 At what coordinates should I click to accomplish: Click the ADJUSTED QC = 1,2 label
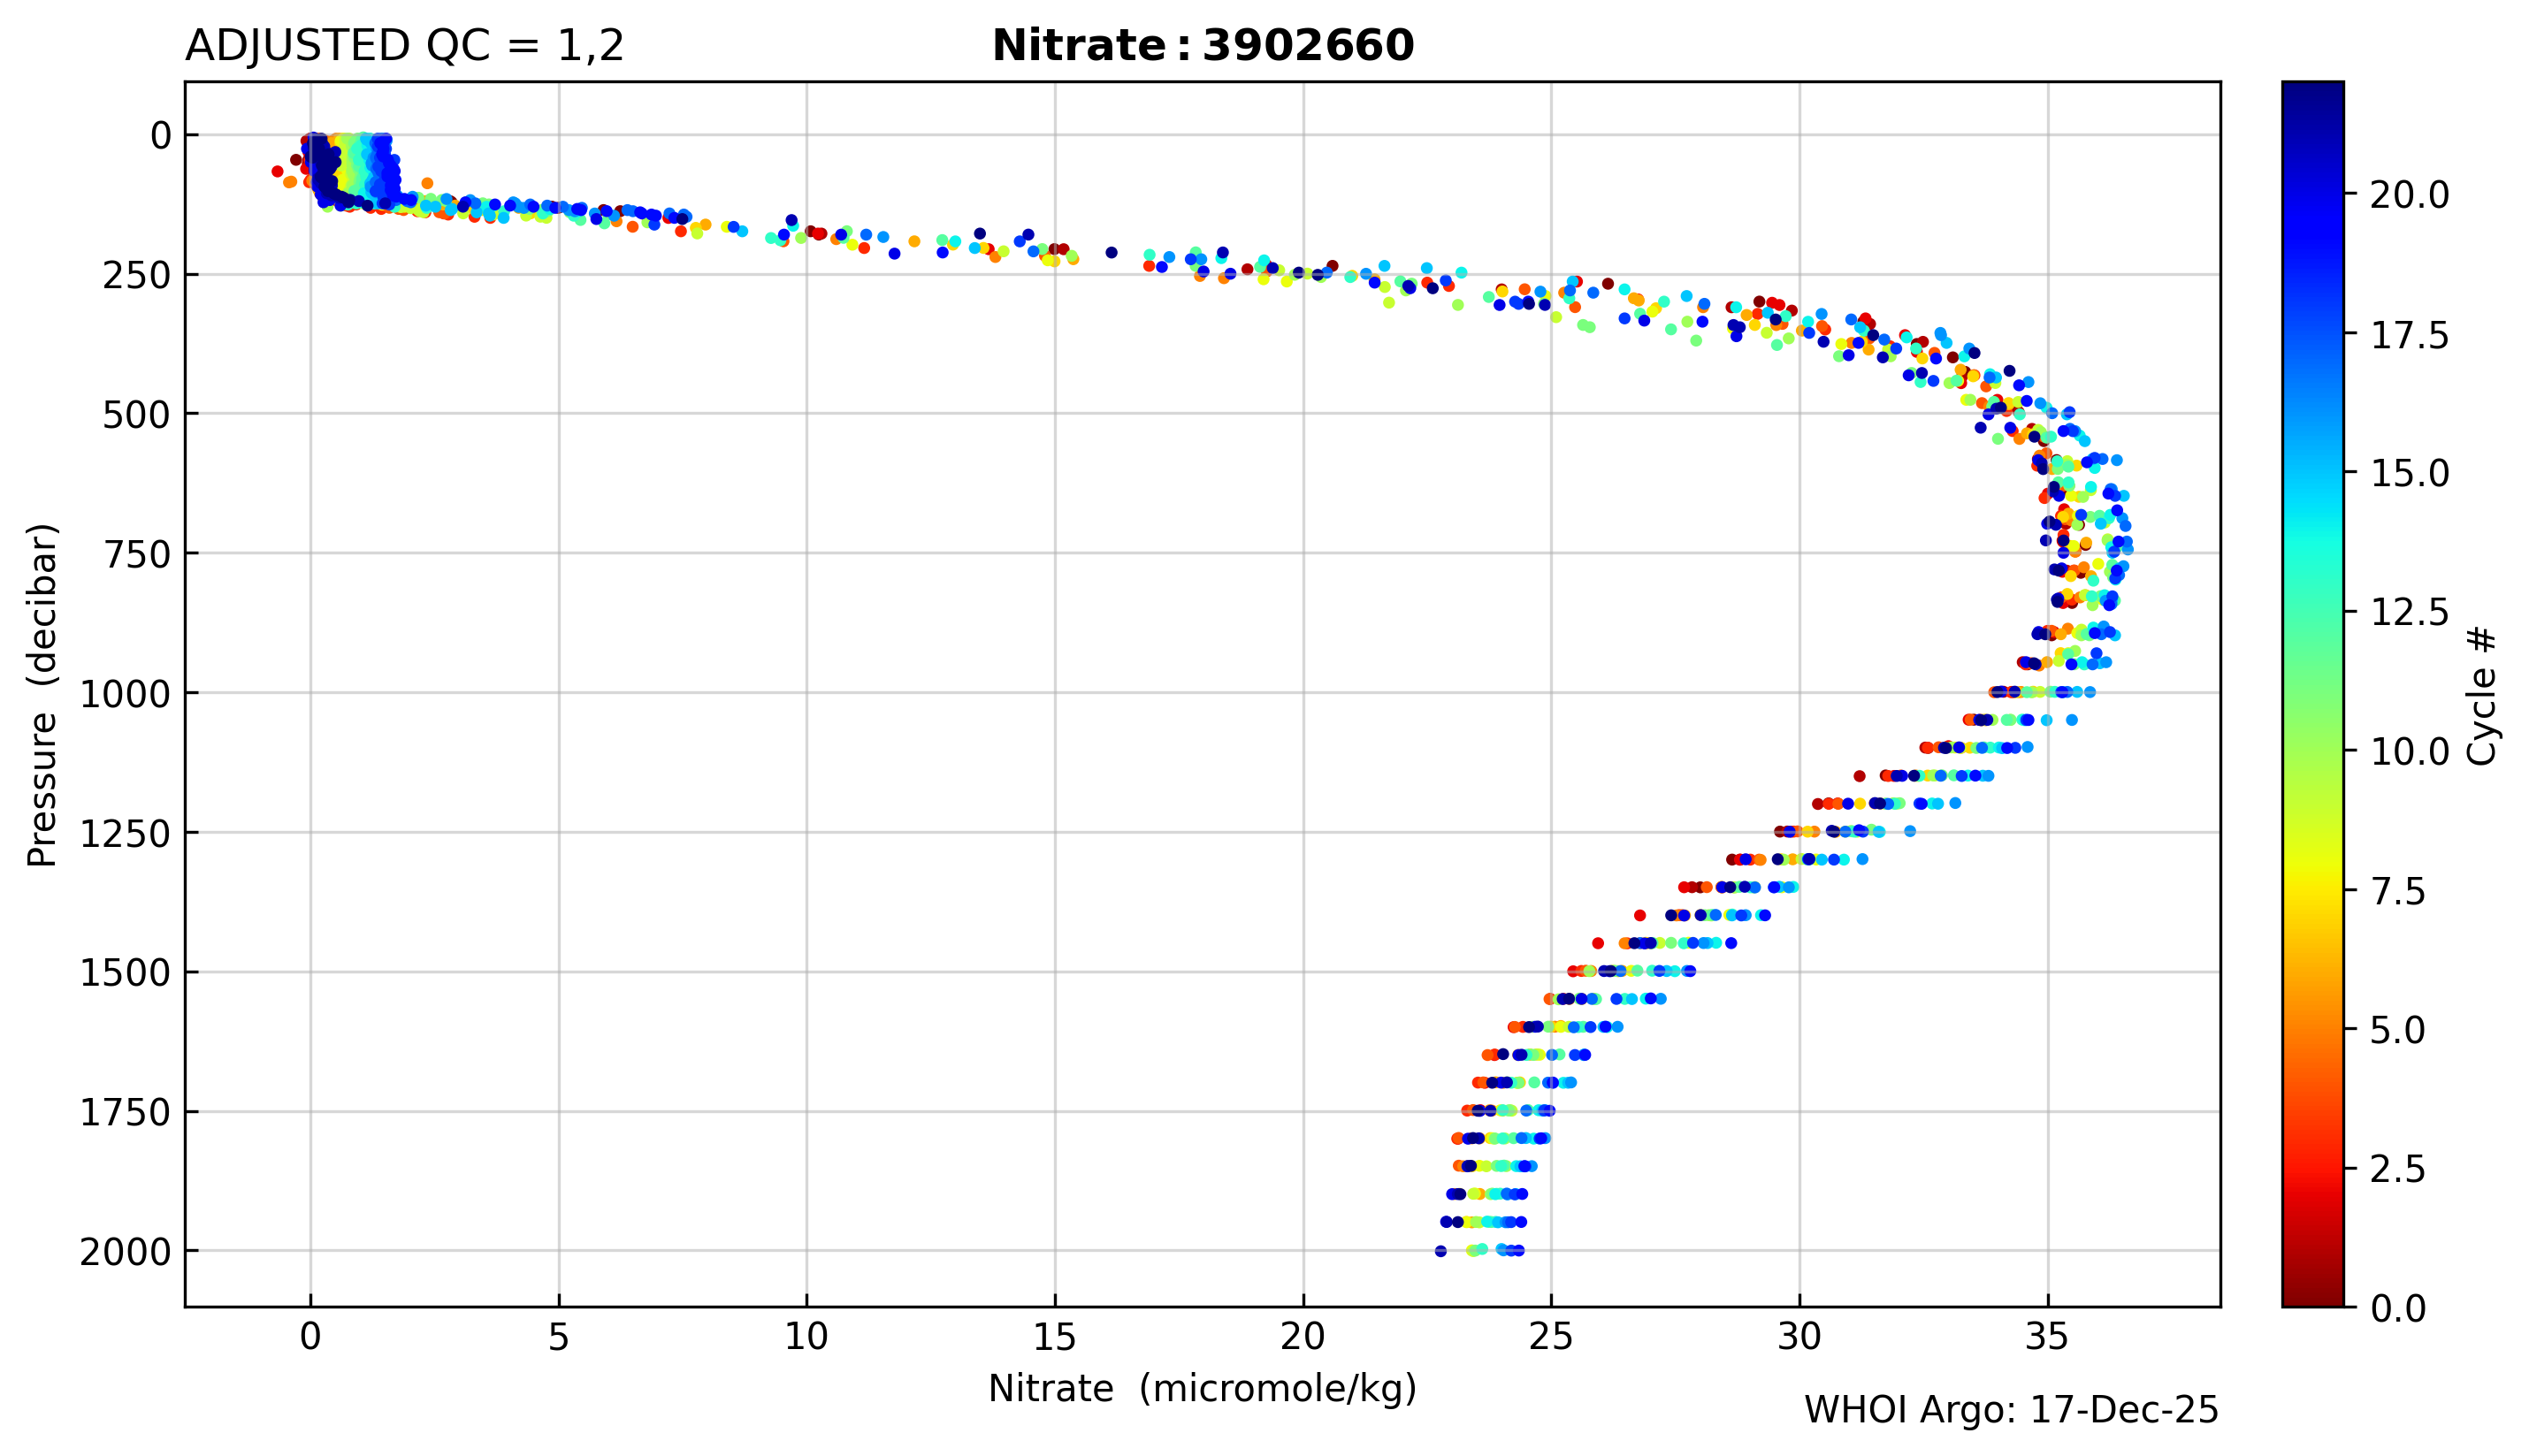[x=404, y=46]
